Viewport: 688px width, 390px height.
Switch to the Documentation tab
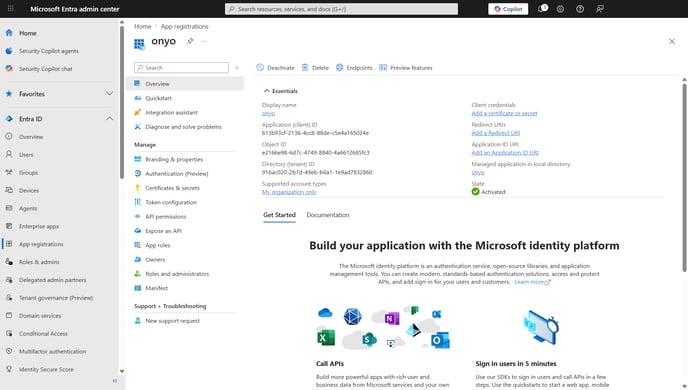[x=328, y=215]
